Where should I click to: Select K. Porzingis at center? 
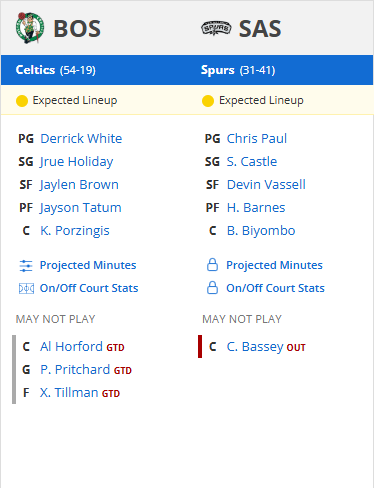pyautogui.click(x=75, y=231)
